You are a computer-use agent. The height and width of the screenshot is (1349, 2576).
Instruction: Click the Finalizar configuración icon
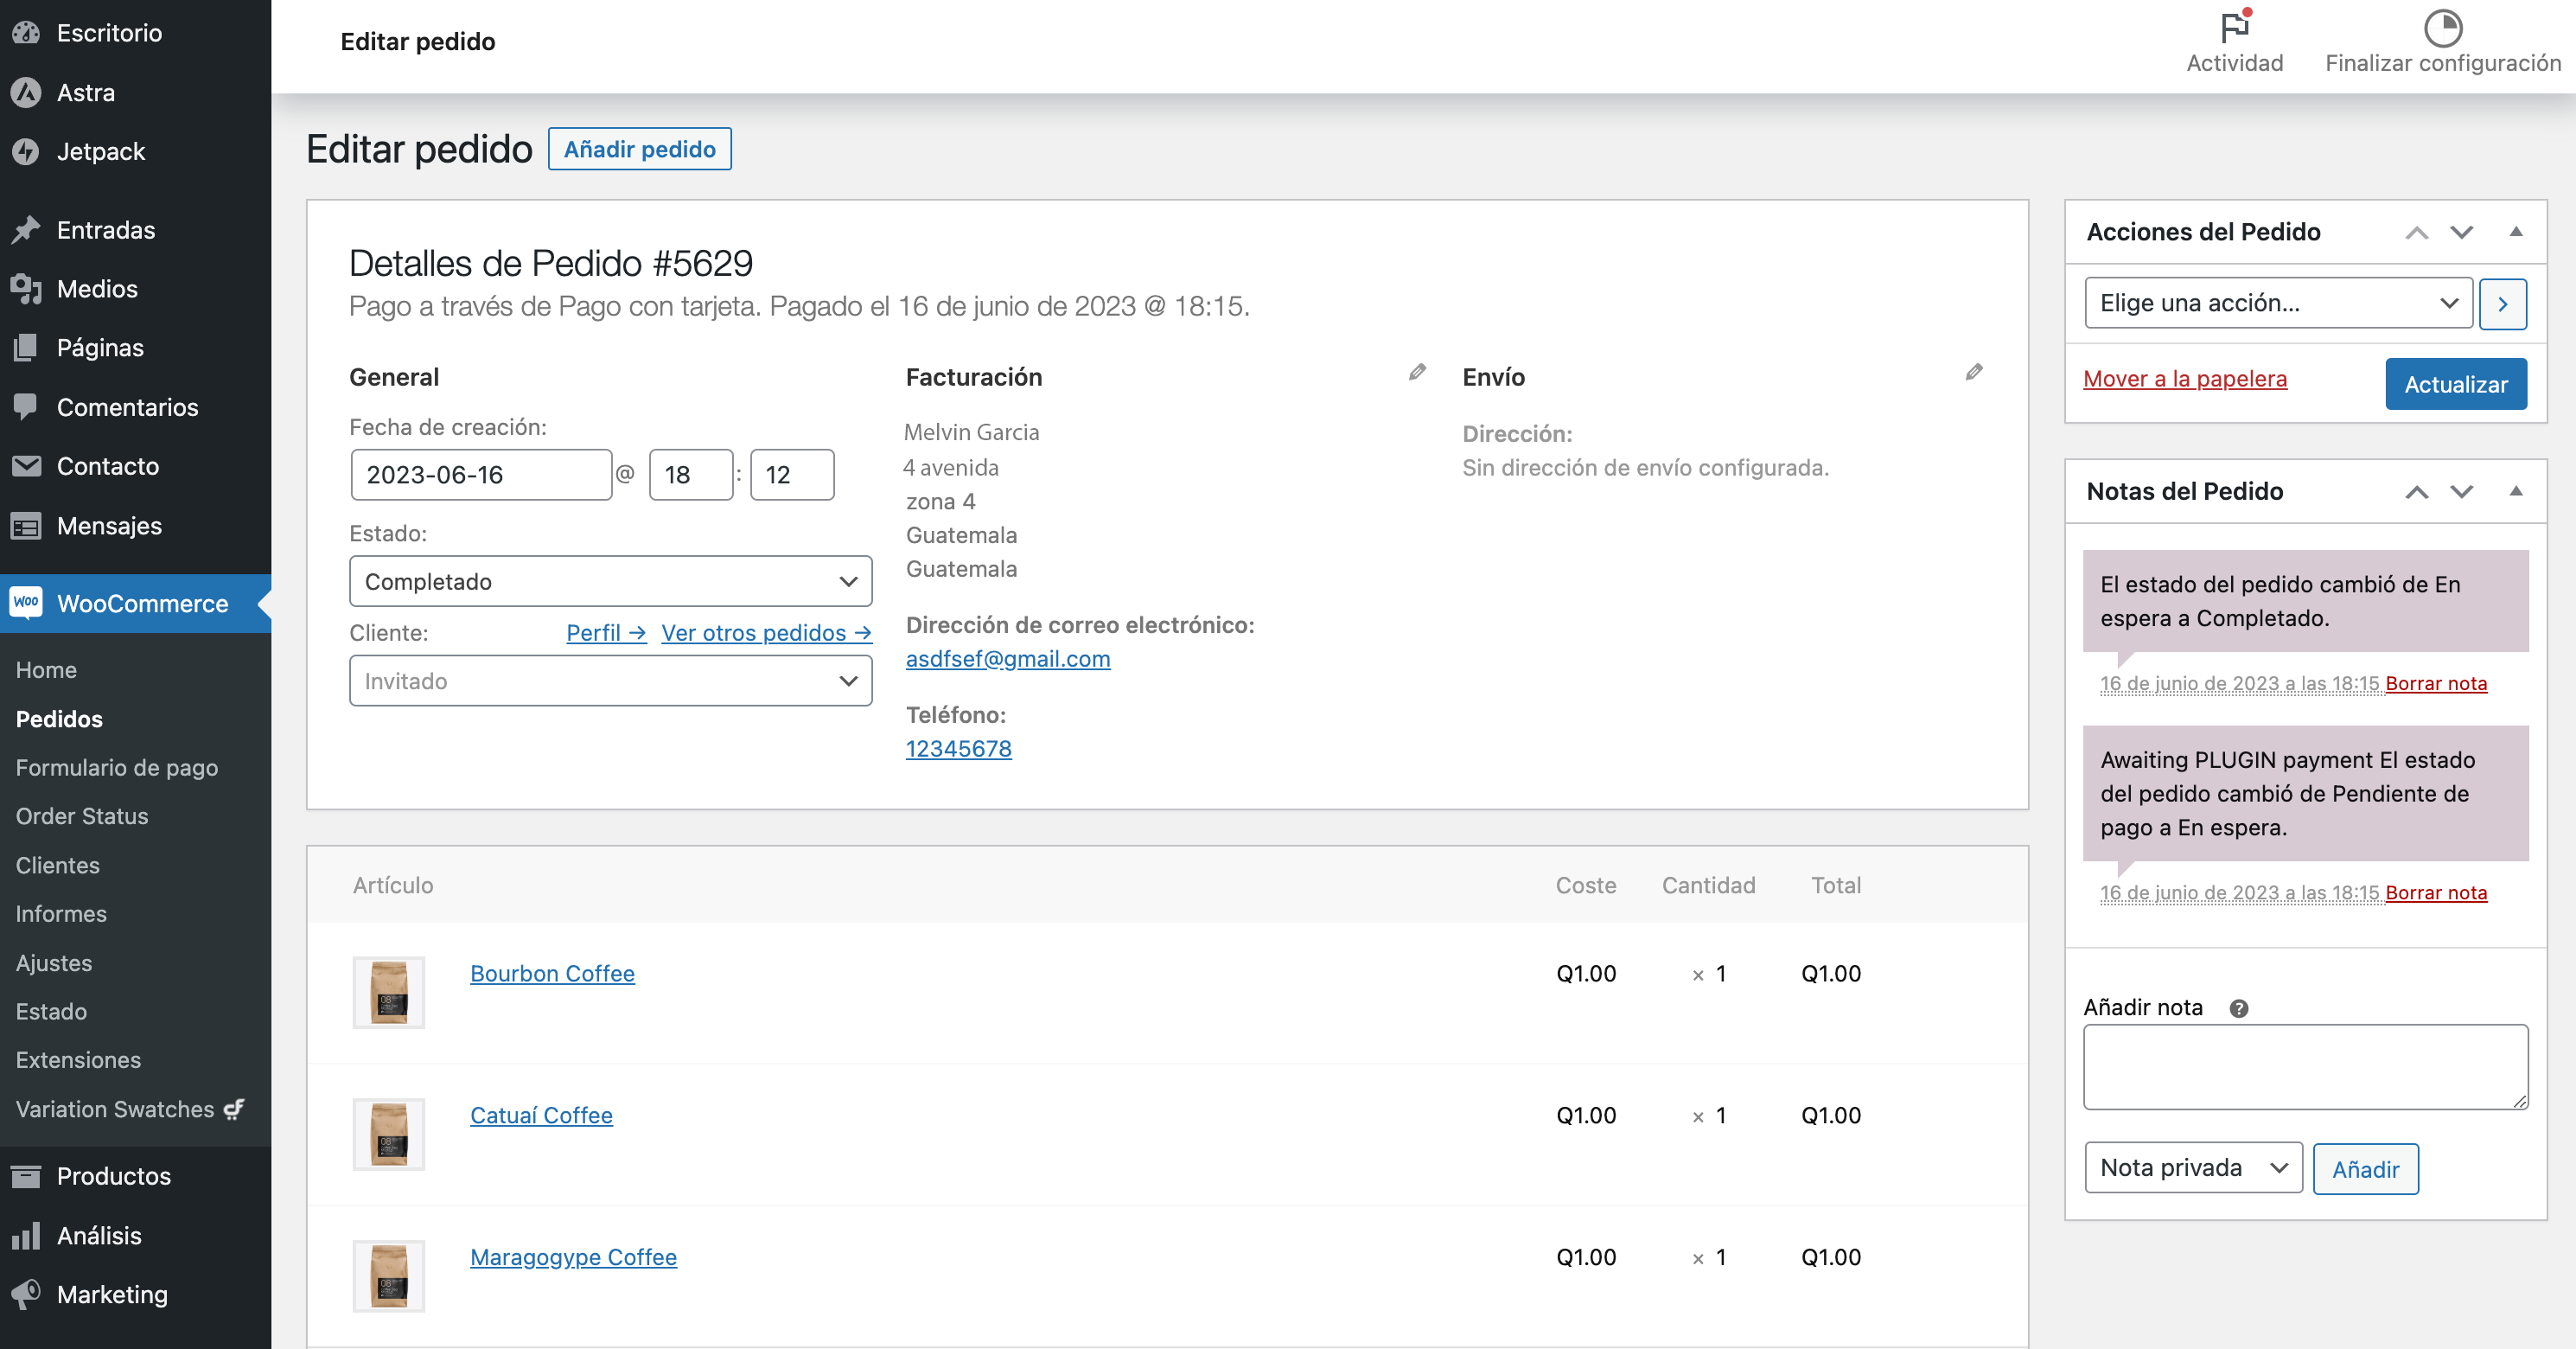click(x=2436, y=29)
